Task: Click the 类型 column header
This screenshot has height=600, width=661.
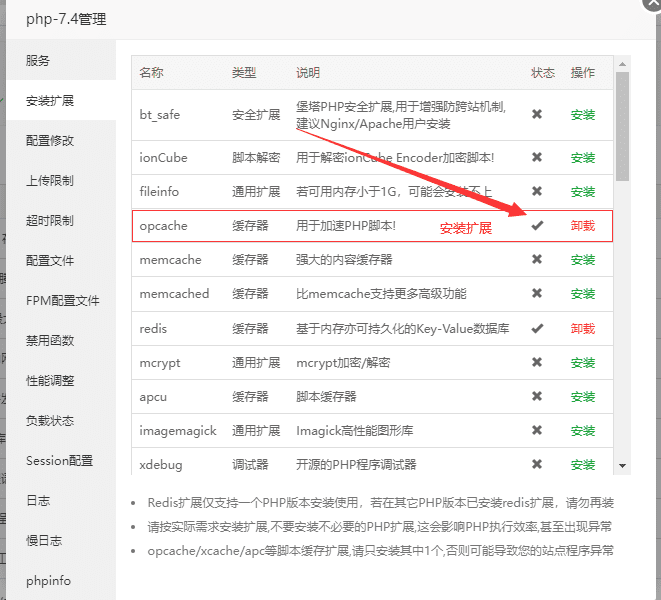Action: tap(244, 73)
